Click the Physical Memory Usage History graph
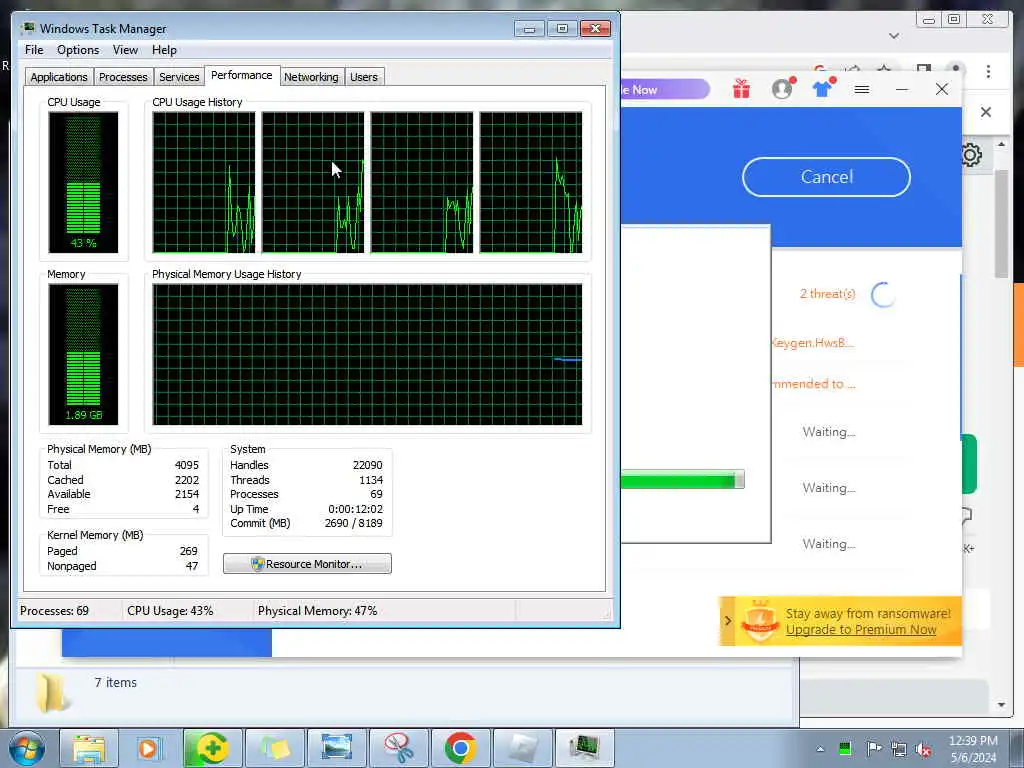The width and height of the screenshot is (1024, 768). coord(367,354)
